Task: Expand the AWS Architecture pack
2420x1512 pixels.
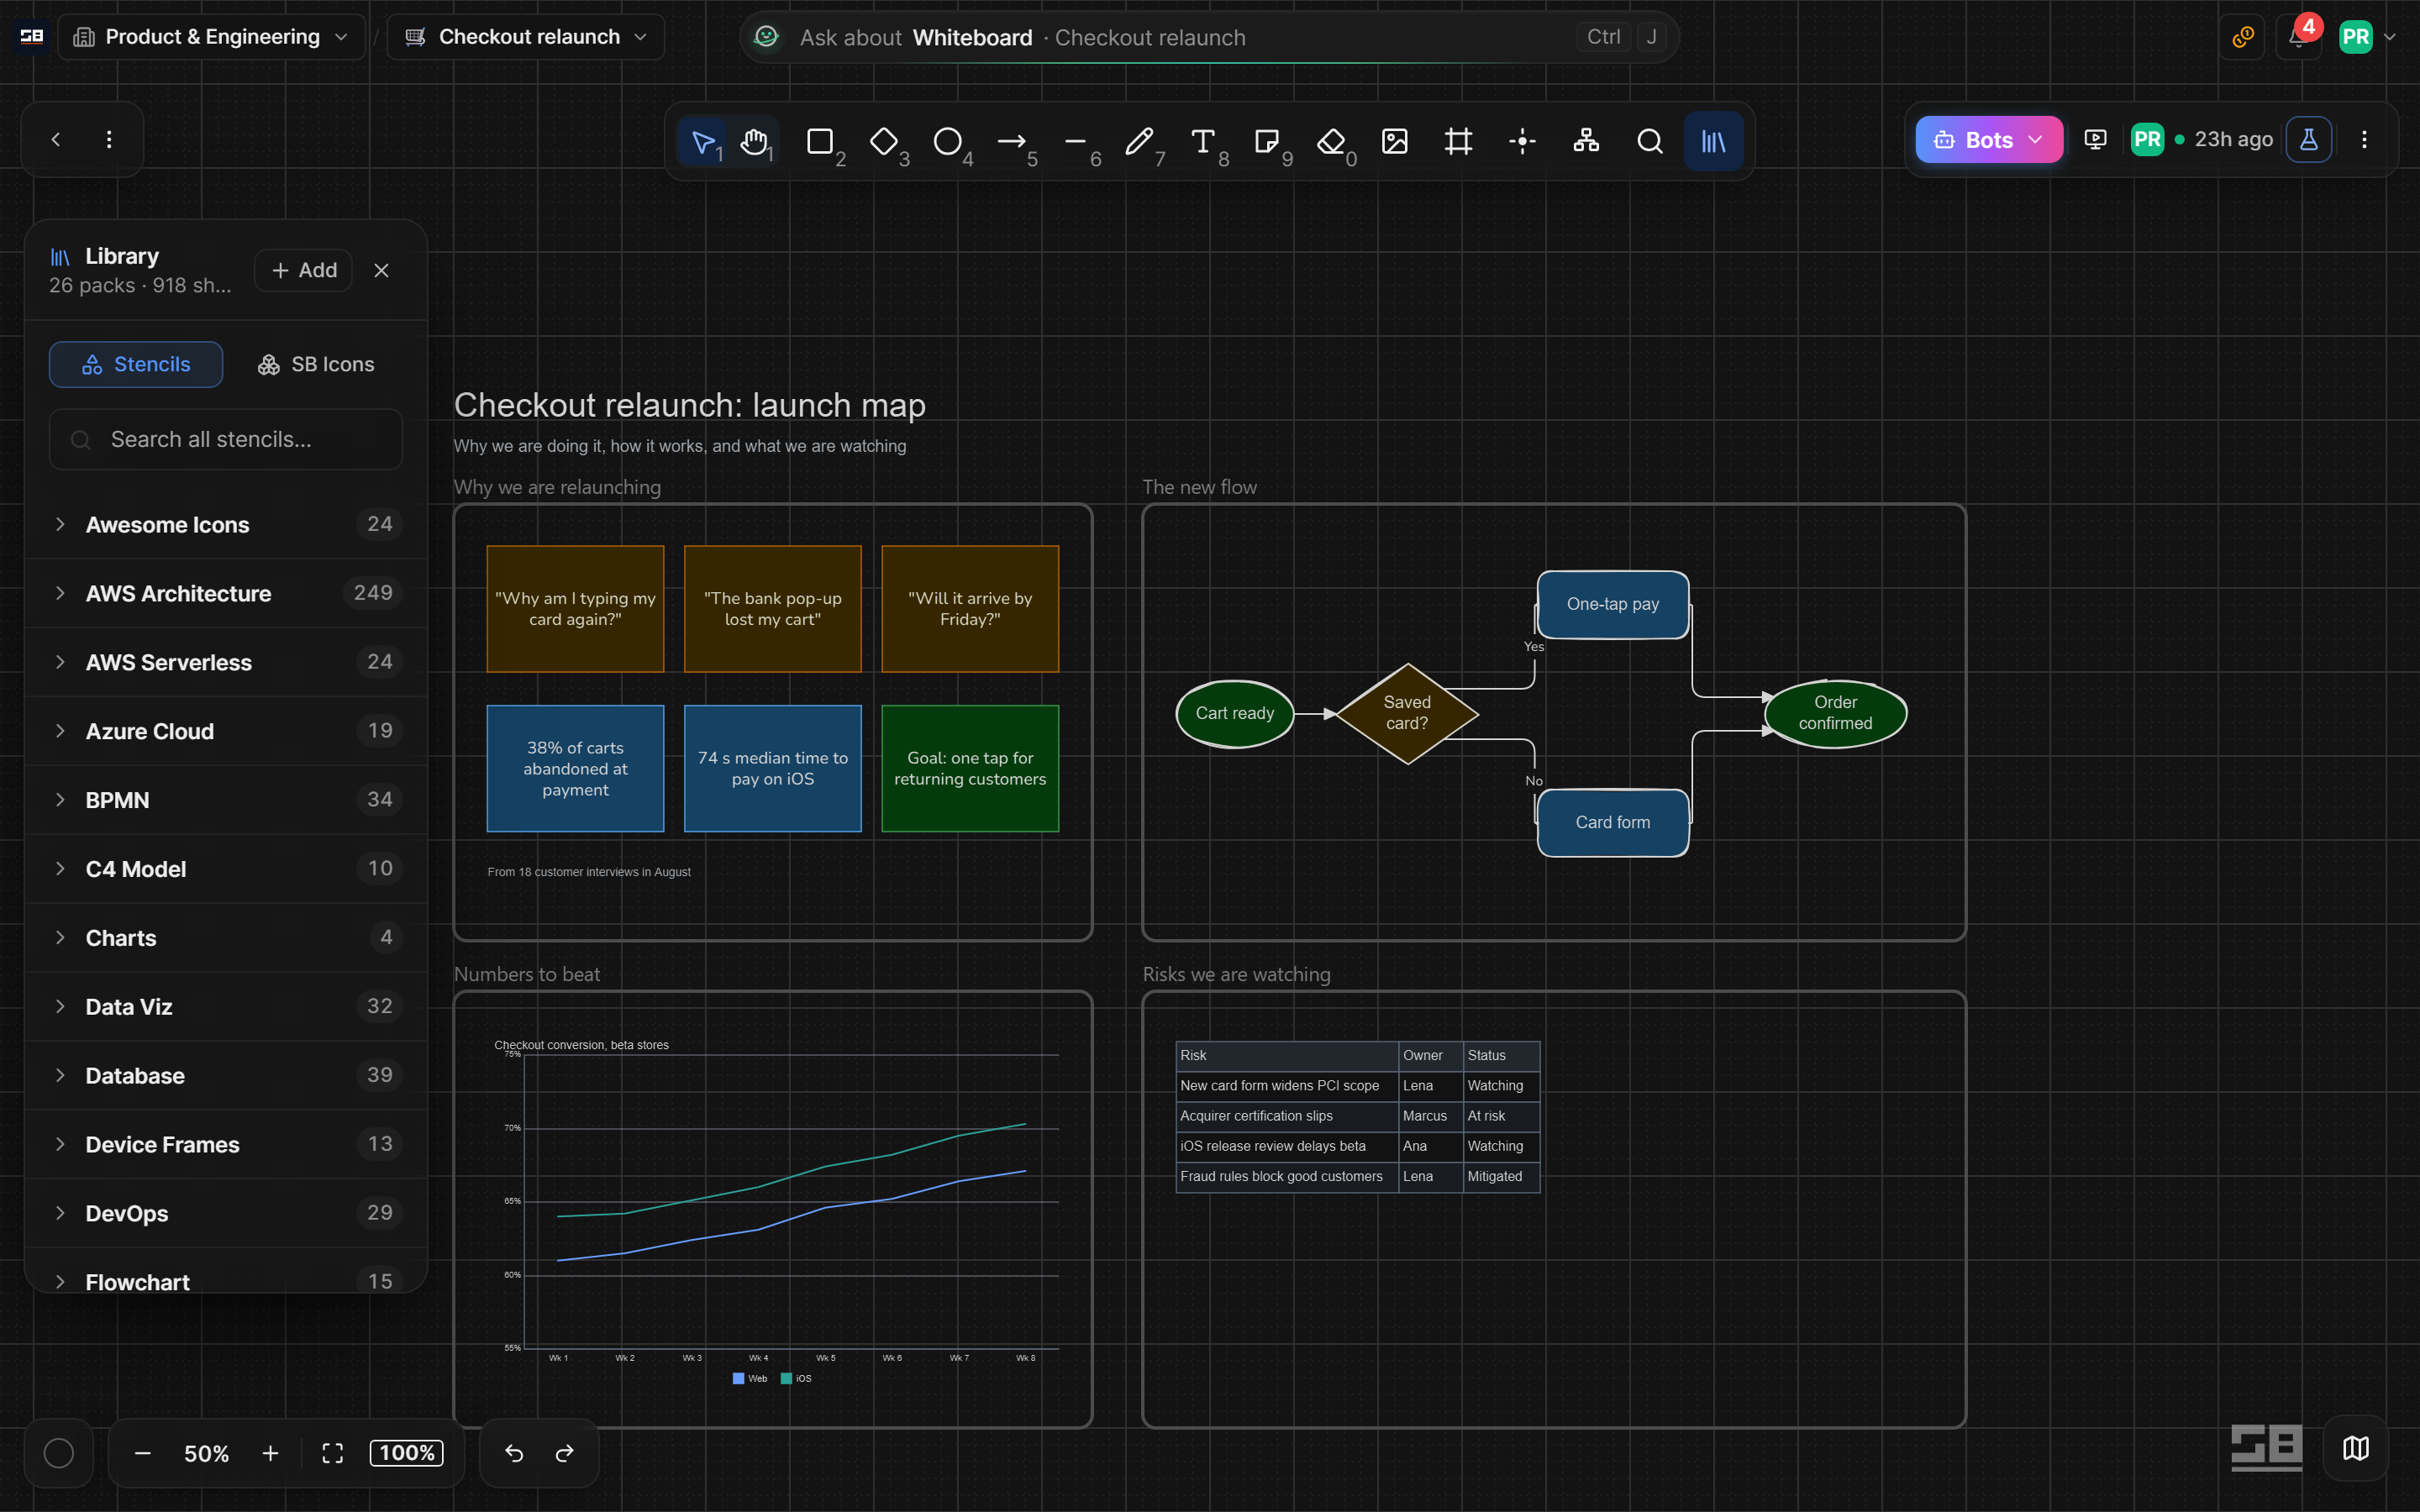Action: pyautogui.click(x=227, y=593)
